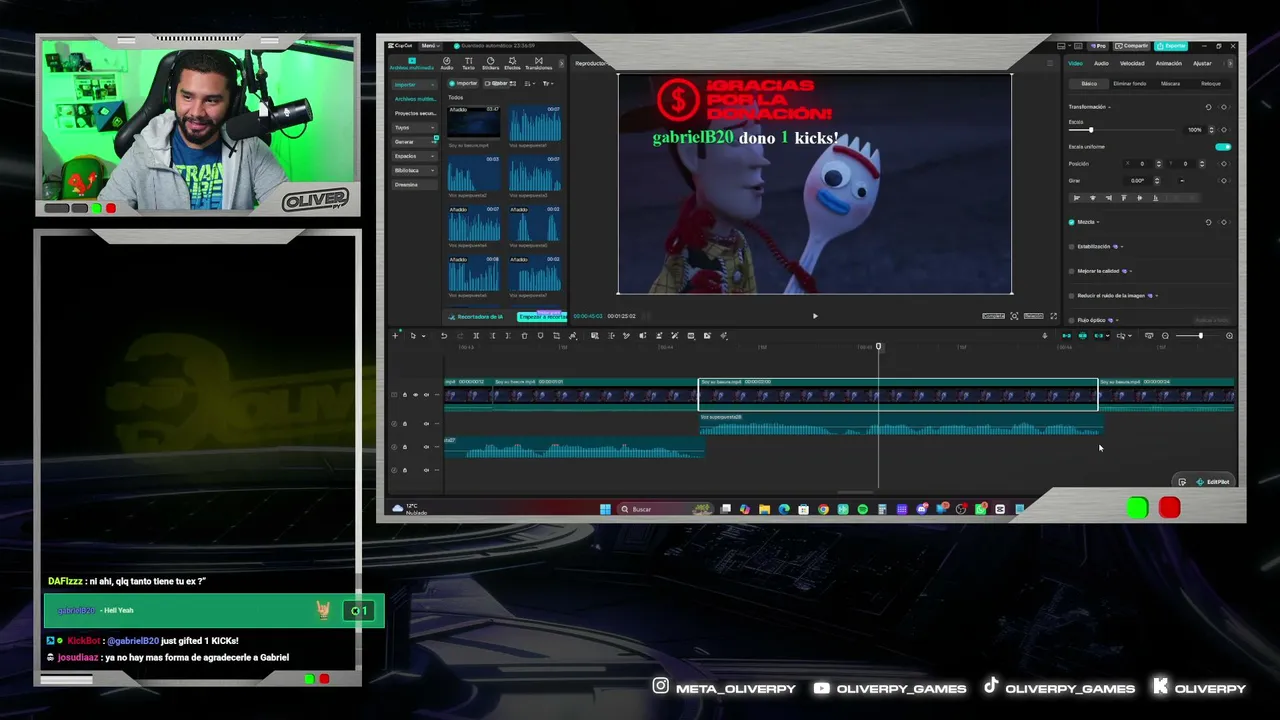Click the Exportar button
This screenshot has height=720, width=1280.
(1171, 46)
